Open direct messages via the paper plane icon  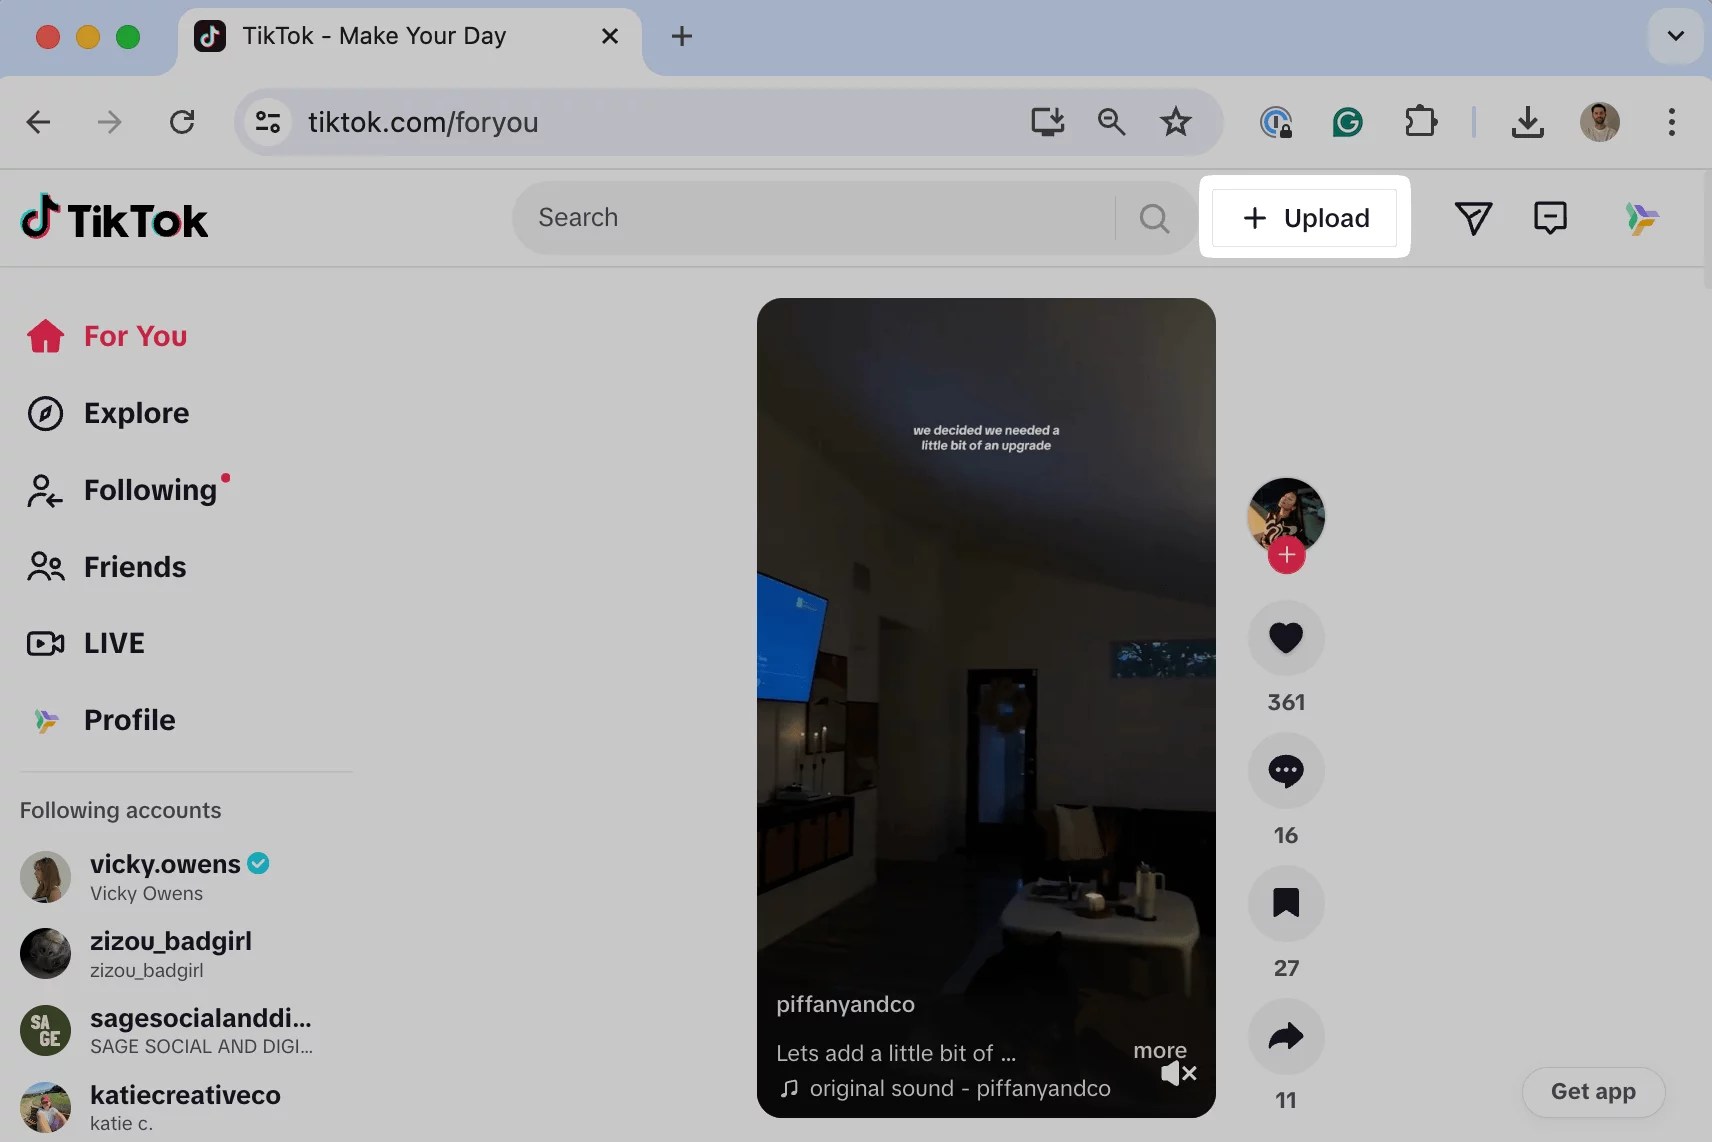1475,217
